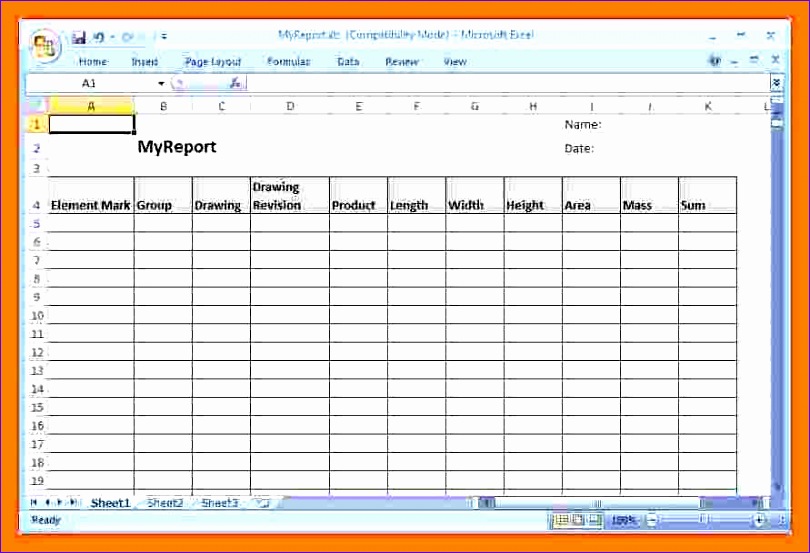Click the Insert Worksheet tab icon

pos(262,503)
